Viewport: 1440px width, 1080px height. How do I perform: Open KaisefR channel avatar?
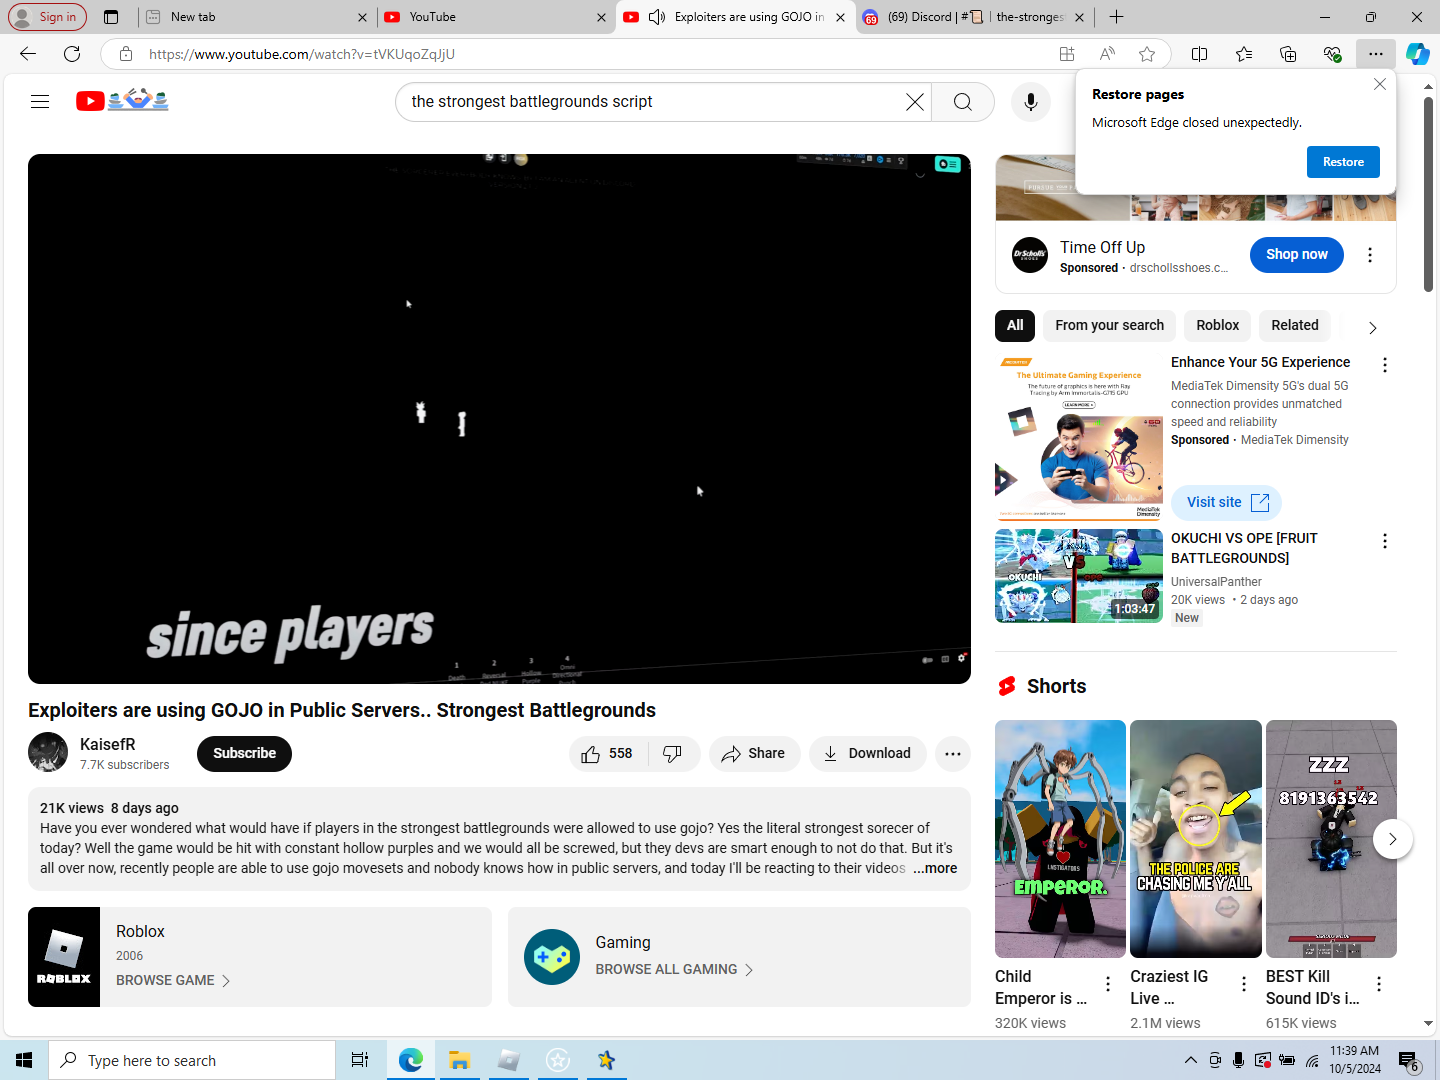[48, 752]
